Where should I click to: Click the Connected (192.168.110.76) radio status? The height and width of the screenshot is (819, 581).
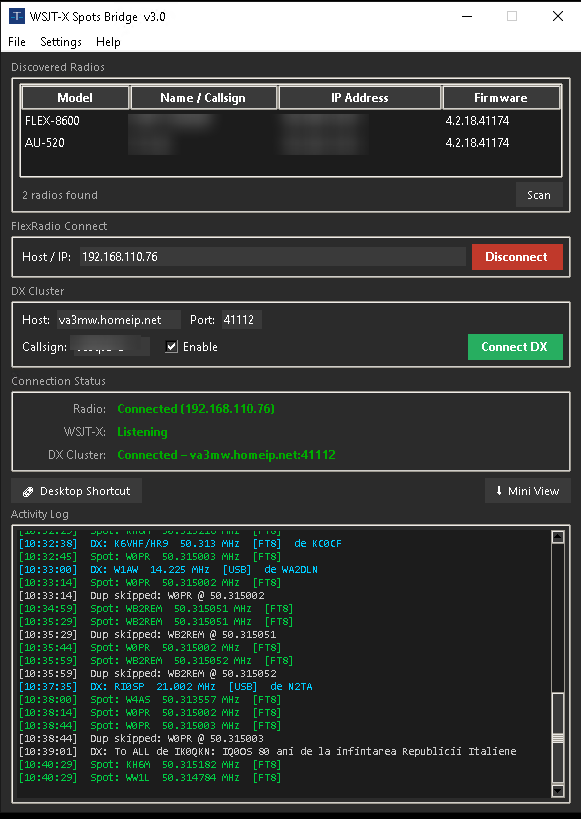[x=196, y=409]
